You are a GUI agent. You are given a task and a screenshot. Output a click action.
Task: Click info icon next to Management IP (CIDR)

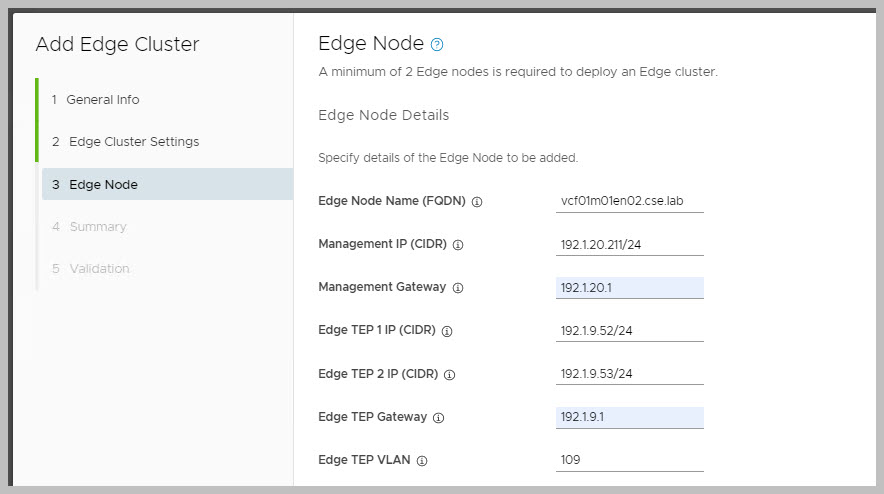458,245
